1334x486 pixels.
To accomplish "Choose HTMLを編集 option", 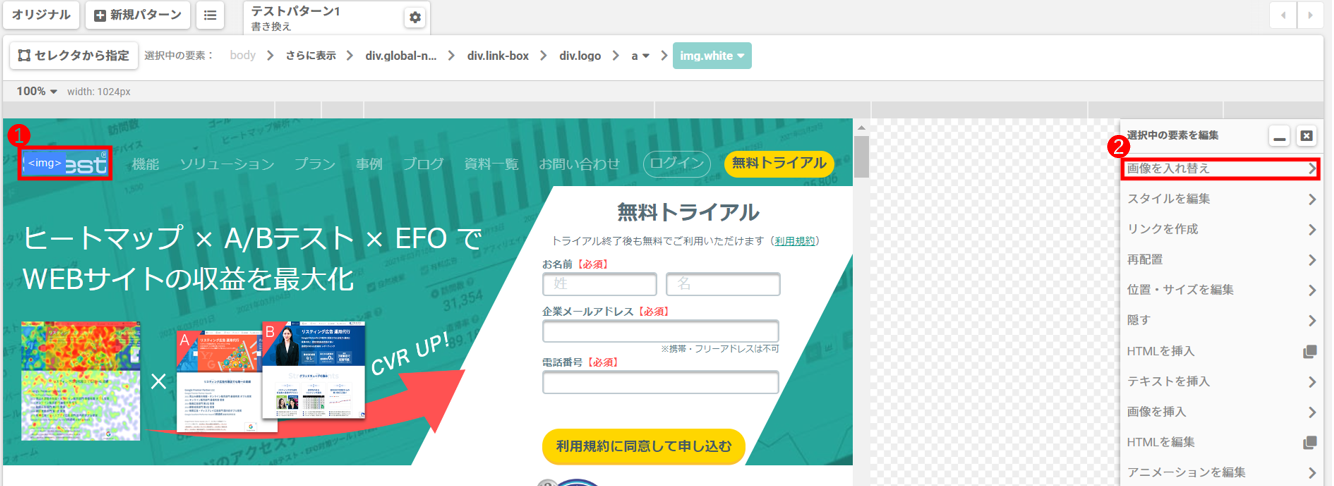I will tap(1220, 442).
